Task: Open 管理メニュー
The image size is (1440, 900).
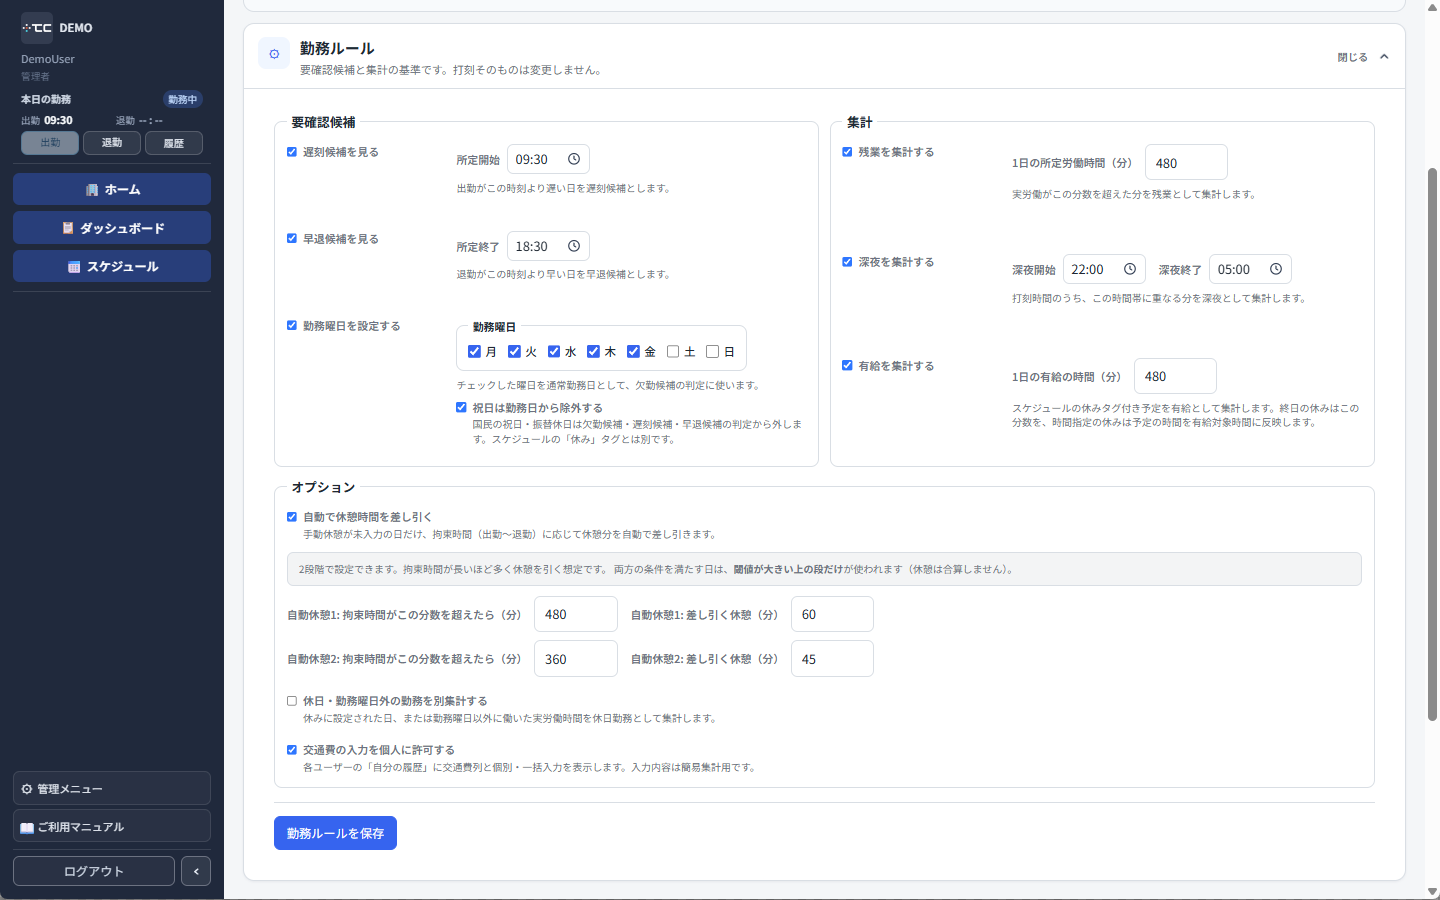Action: (x=112, y=788)
